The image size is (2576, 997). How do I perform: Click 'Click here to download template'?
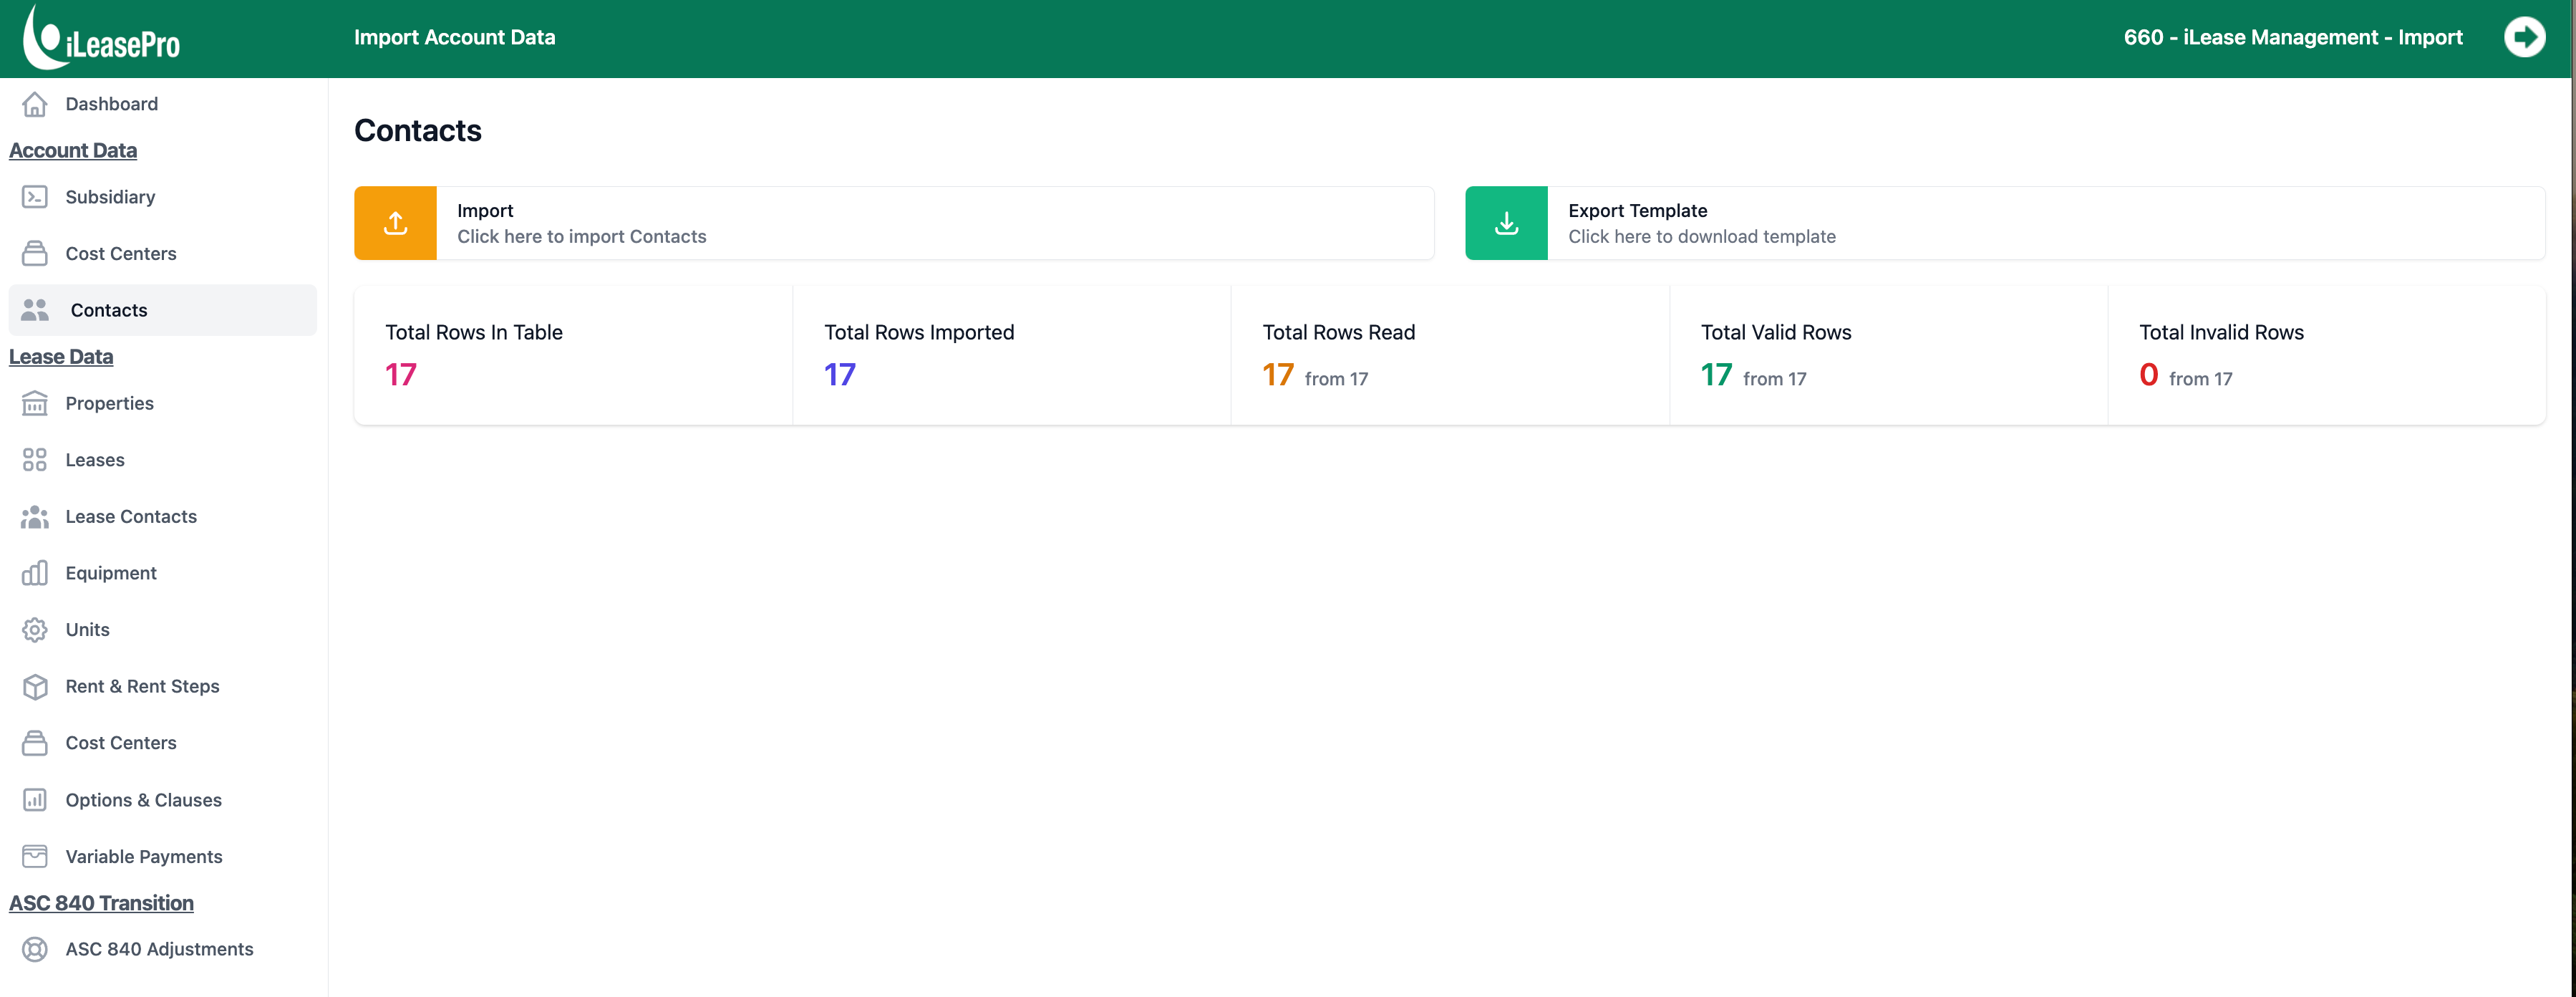1702,237
